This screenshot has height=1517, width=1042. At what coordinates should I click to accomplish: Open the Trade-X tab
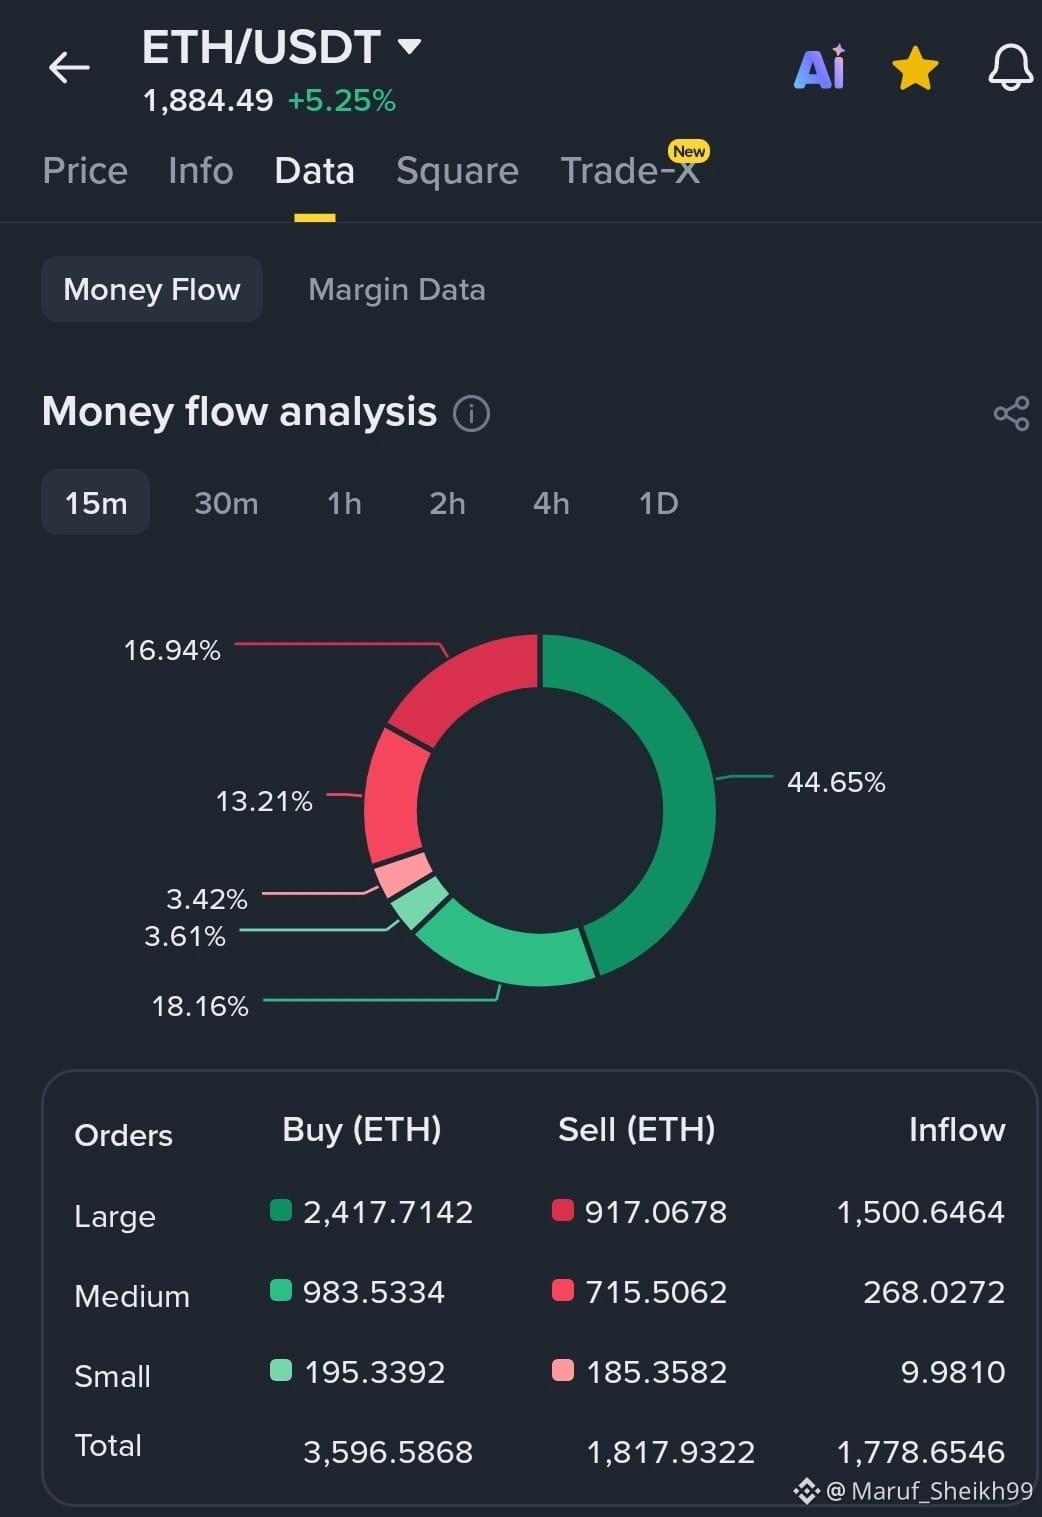click(x=630, y=170)
